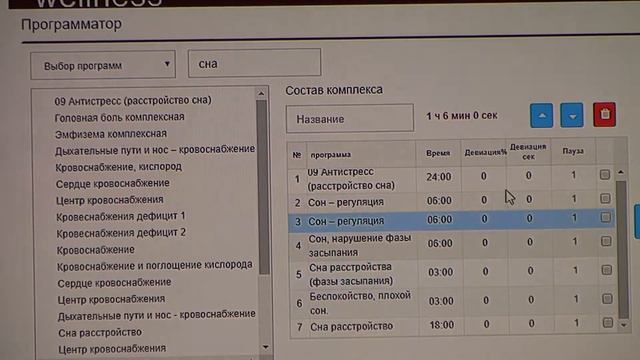Open the Выбор программ dropdown
The image size is (640, 360).
[x=103, y=65]
